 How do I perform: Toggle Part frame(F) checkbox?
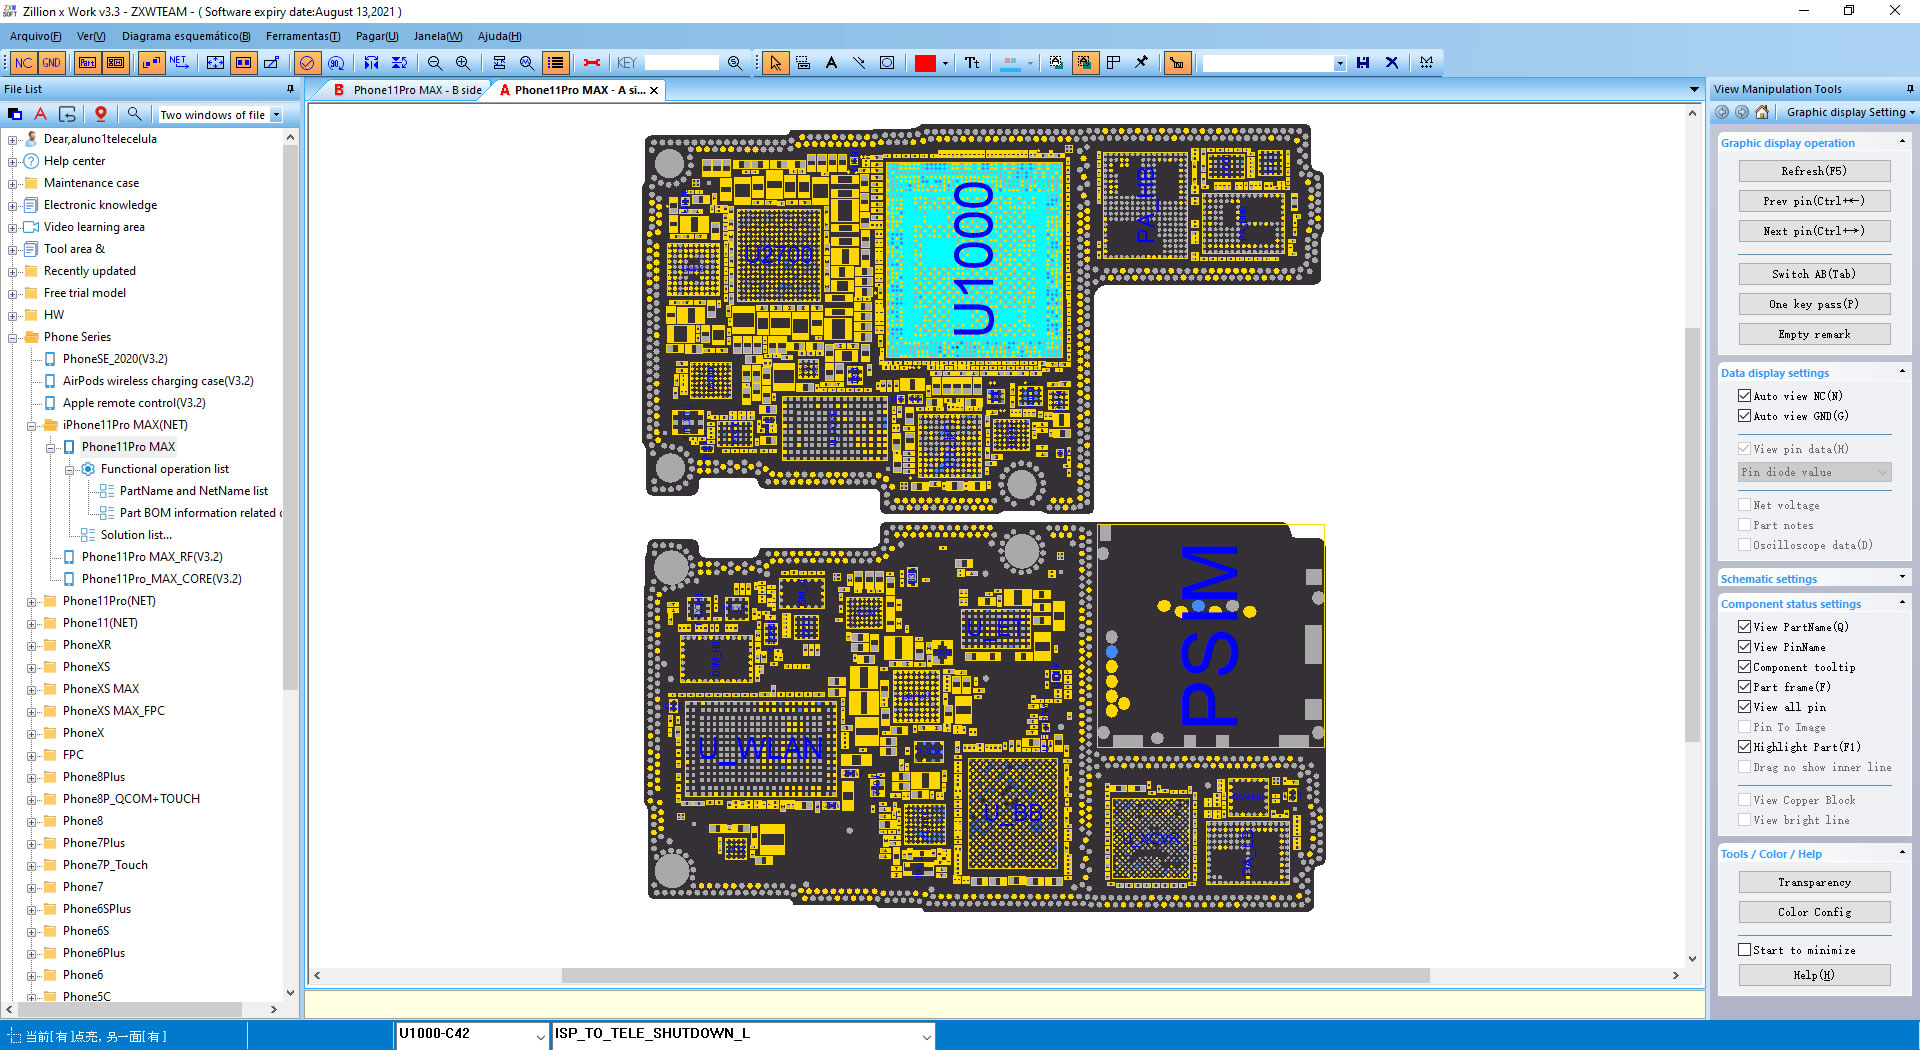coord(1744,687)
